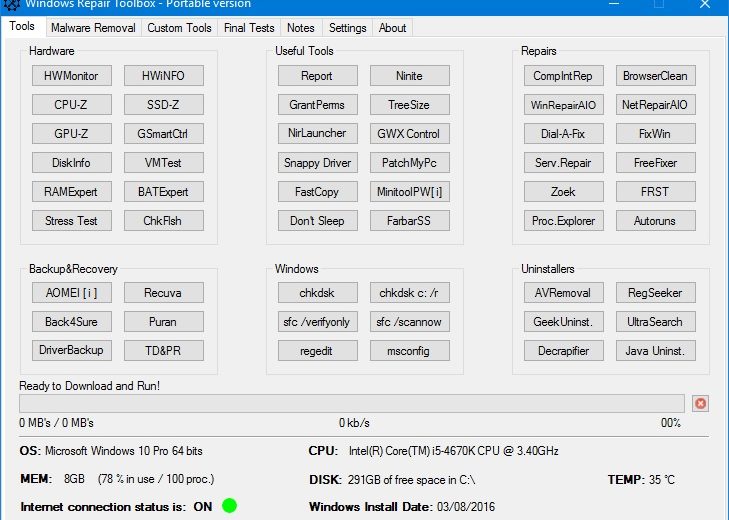Image resolution: width=729 pixels, height=520 pixels.
Task: Open DiskInfo
Action: click(72, 163)
